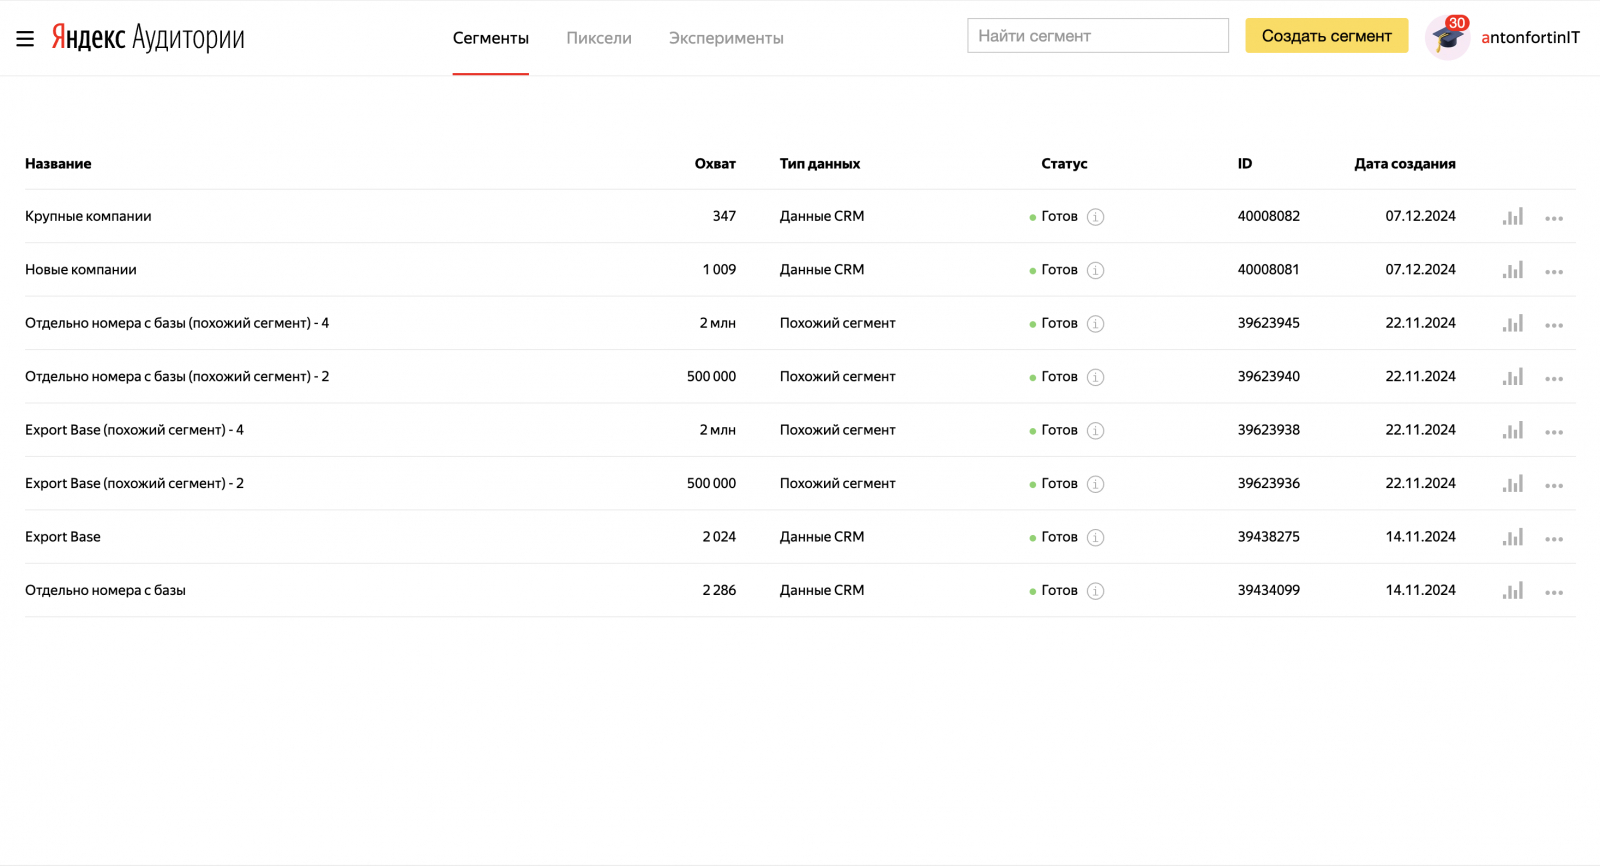Open status info for segment ID 39623945

pyautogui.click(x=1096, y=324)
